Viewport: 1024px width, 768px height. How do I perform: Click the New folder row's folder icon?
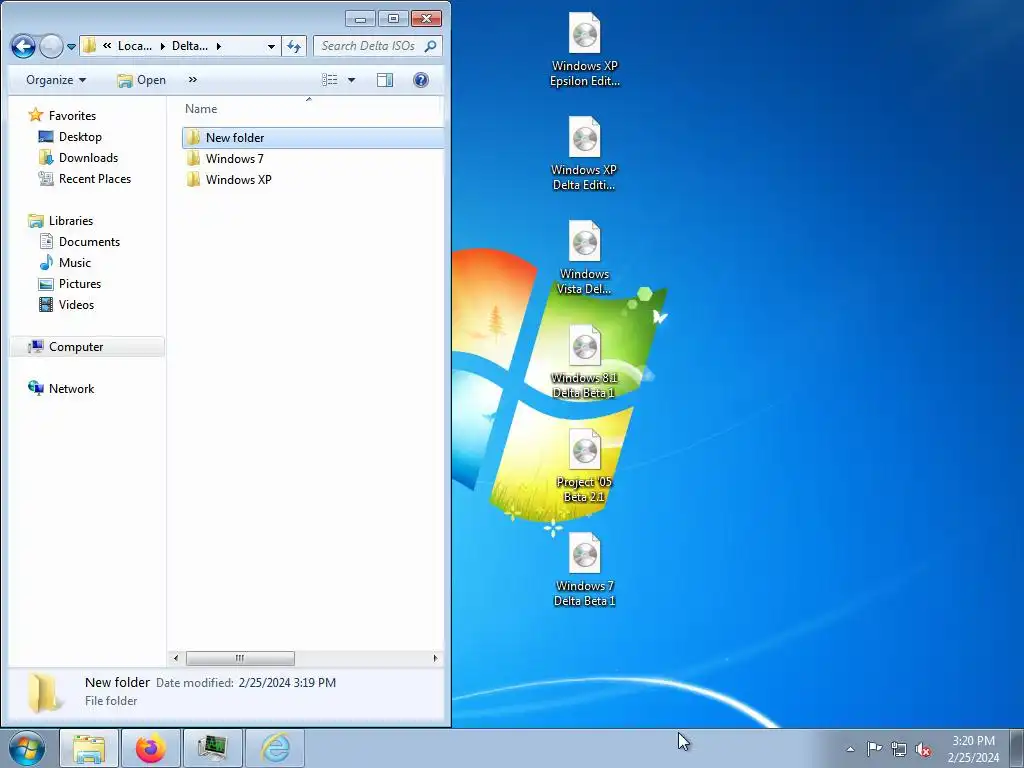(193, 138)
